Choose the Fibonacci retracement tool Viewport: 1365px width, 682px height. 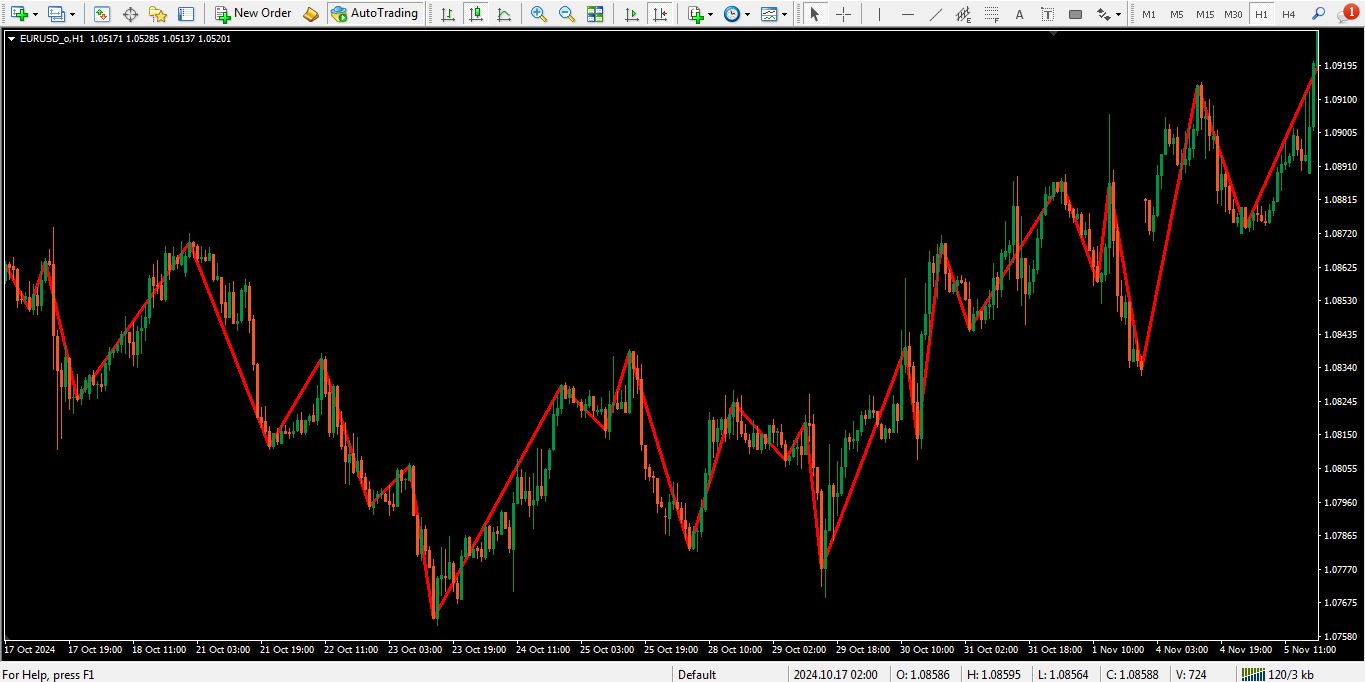(x=991, y=14)
